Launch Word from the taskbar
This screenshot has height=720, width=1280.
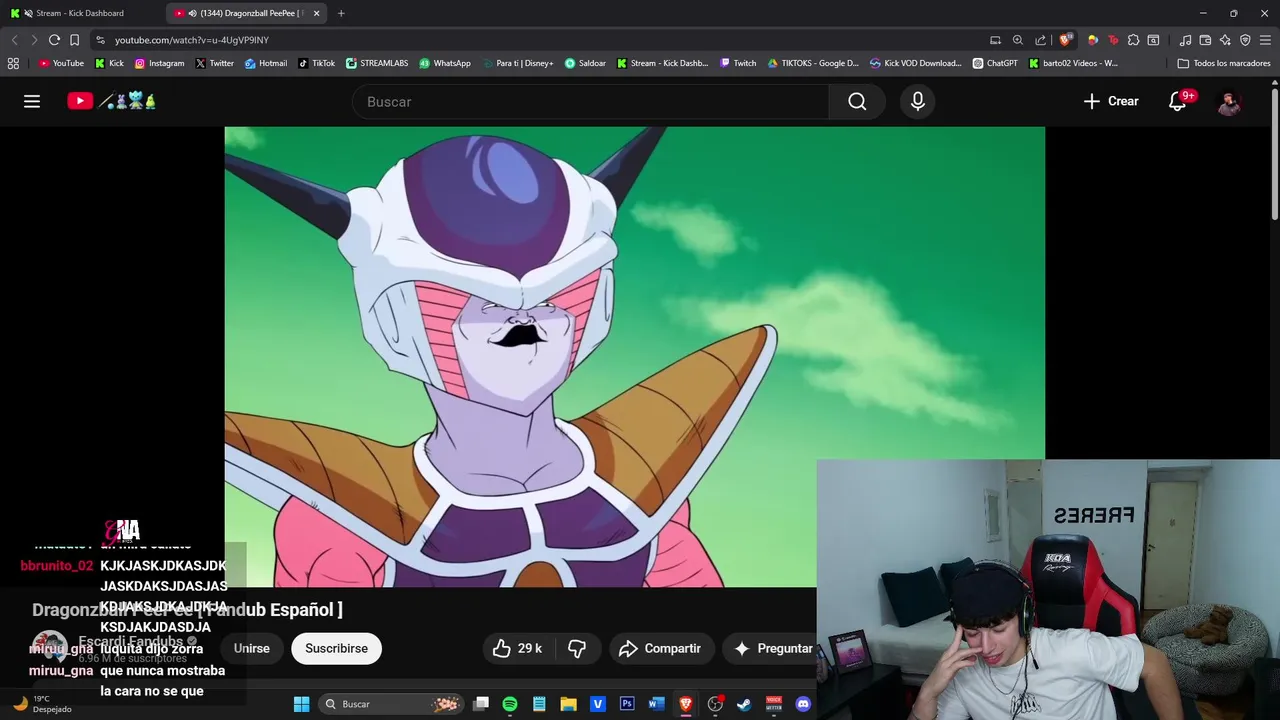click(656, 704)
